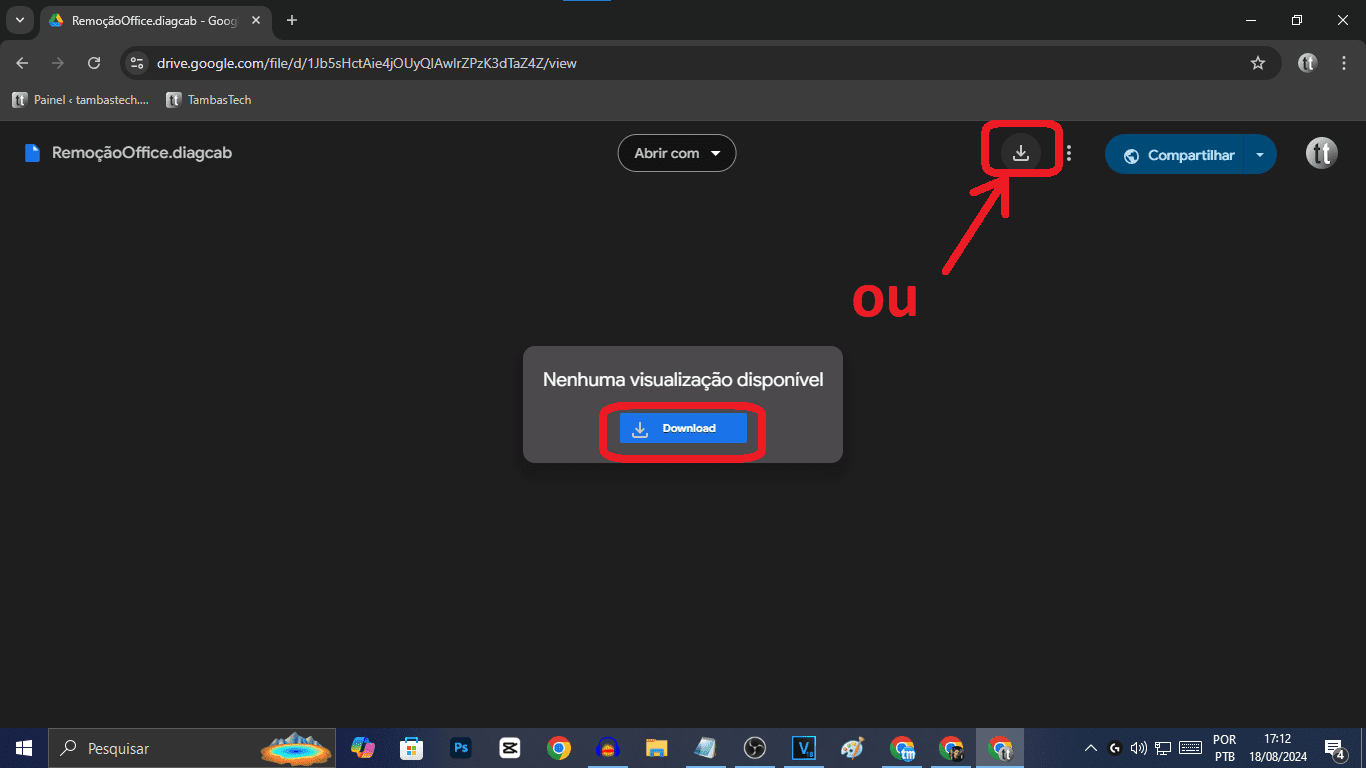Viewport: 1366px width, 768px height.
Task: Open the Abrir com dropdown
Action: click(677, 152)
